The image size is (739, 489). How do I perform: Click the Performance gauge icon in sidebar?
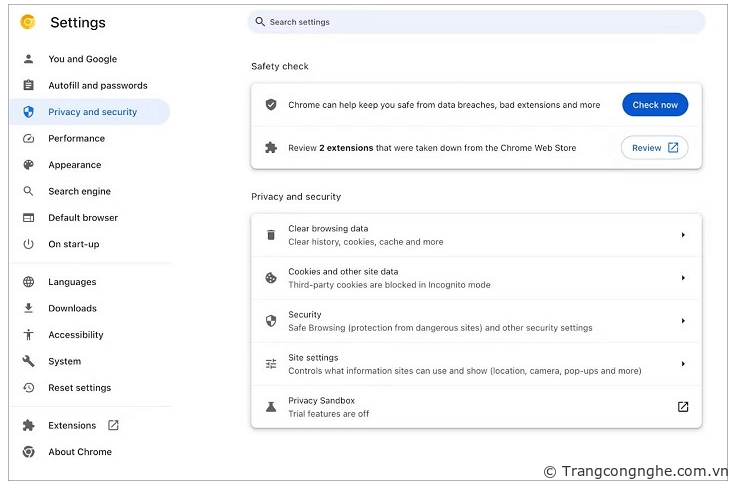(28, 139)
